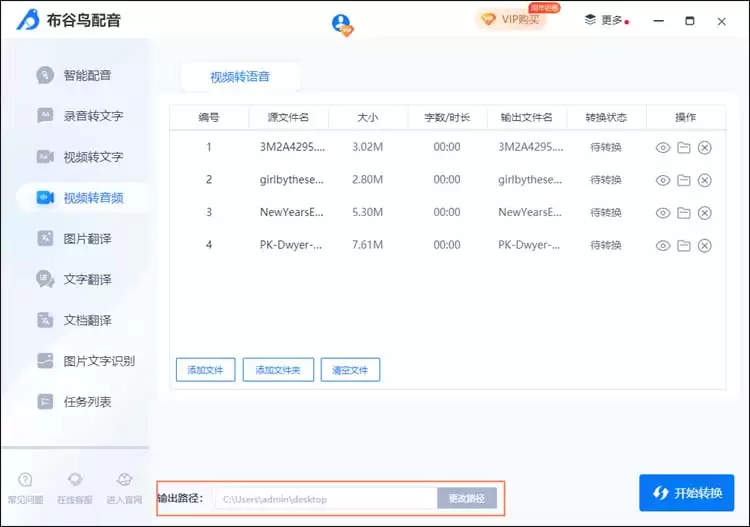Open VIP购买 purchase button

[x=511, y=20]
